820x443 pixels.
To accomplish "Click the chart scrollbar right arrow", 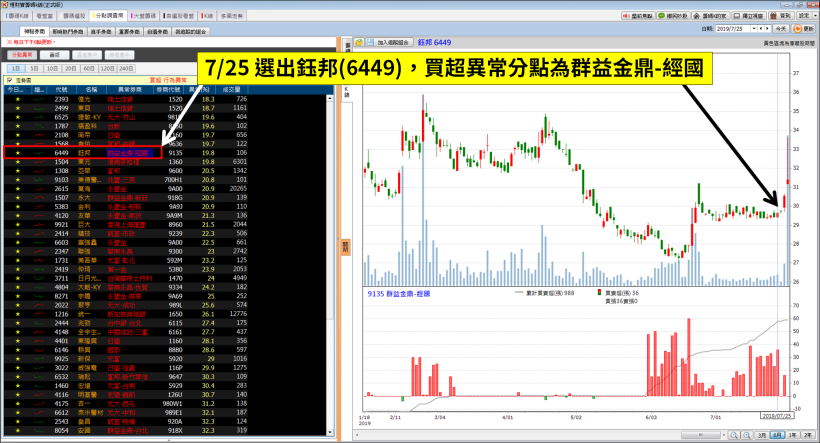I will pos(725,435).
